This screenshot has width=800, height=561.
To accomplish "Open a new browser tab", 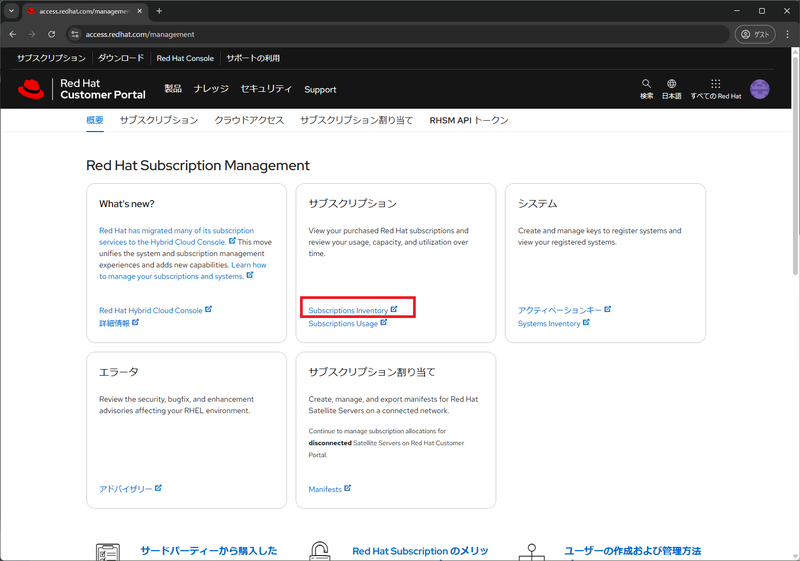I will point(159,11).
